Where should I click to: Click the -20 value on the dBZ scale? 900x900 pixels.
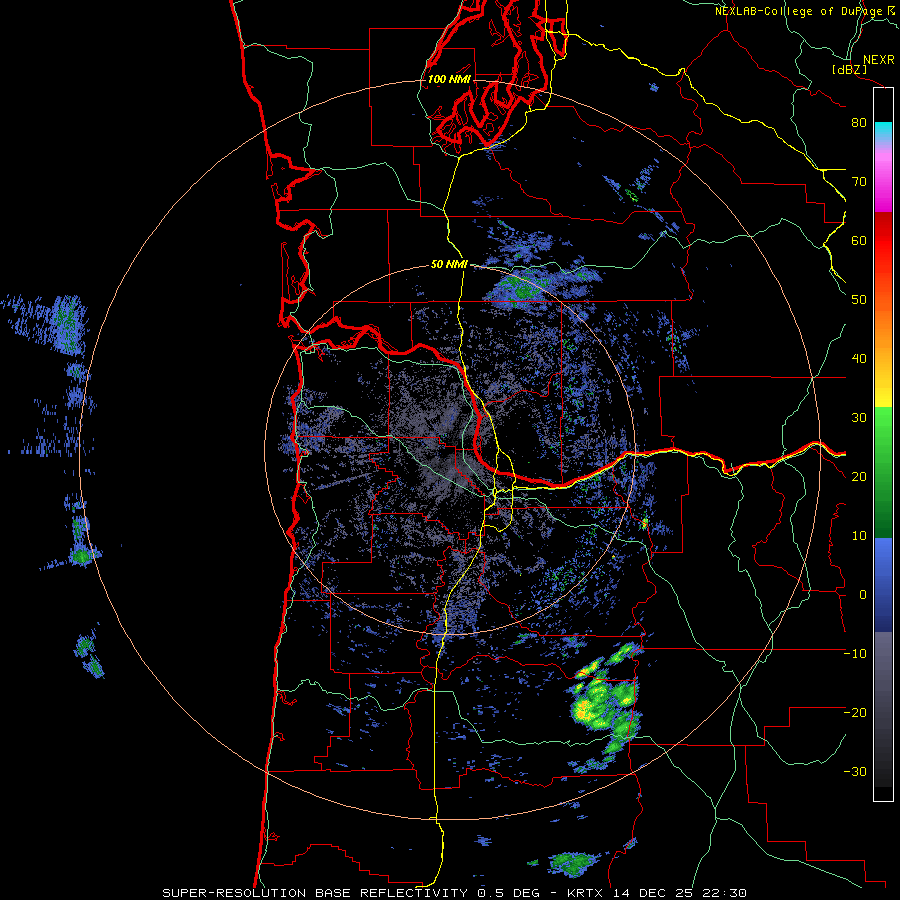855,713
